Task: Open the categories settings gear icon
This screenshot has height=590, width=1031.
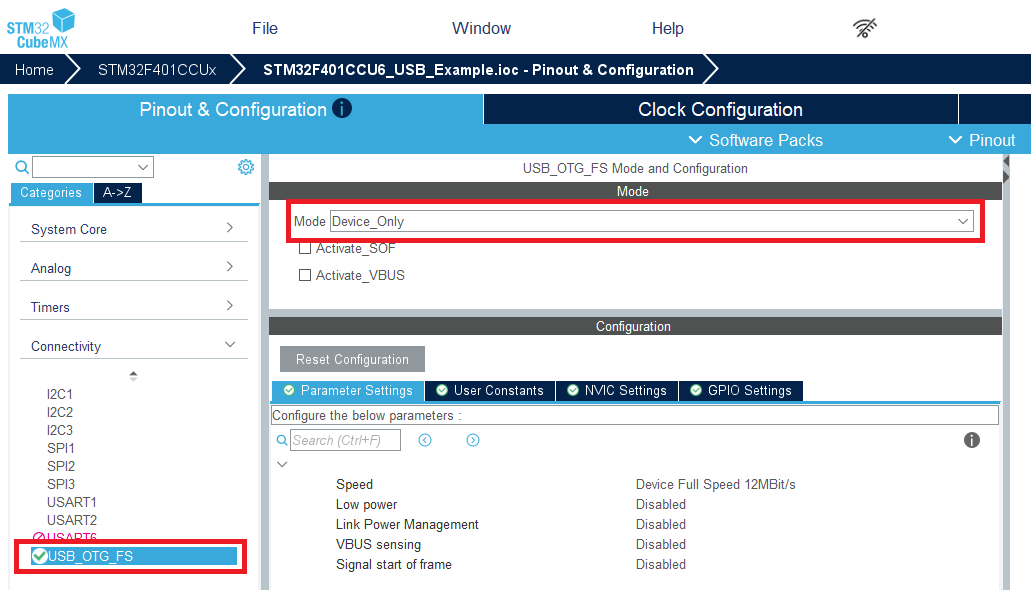Action: [x=245, y=167]
